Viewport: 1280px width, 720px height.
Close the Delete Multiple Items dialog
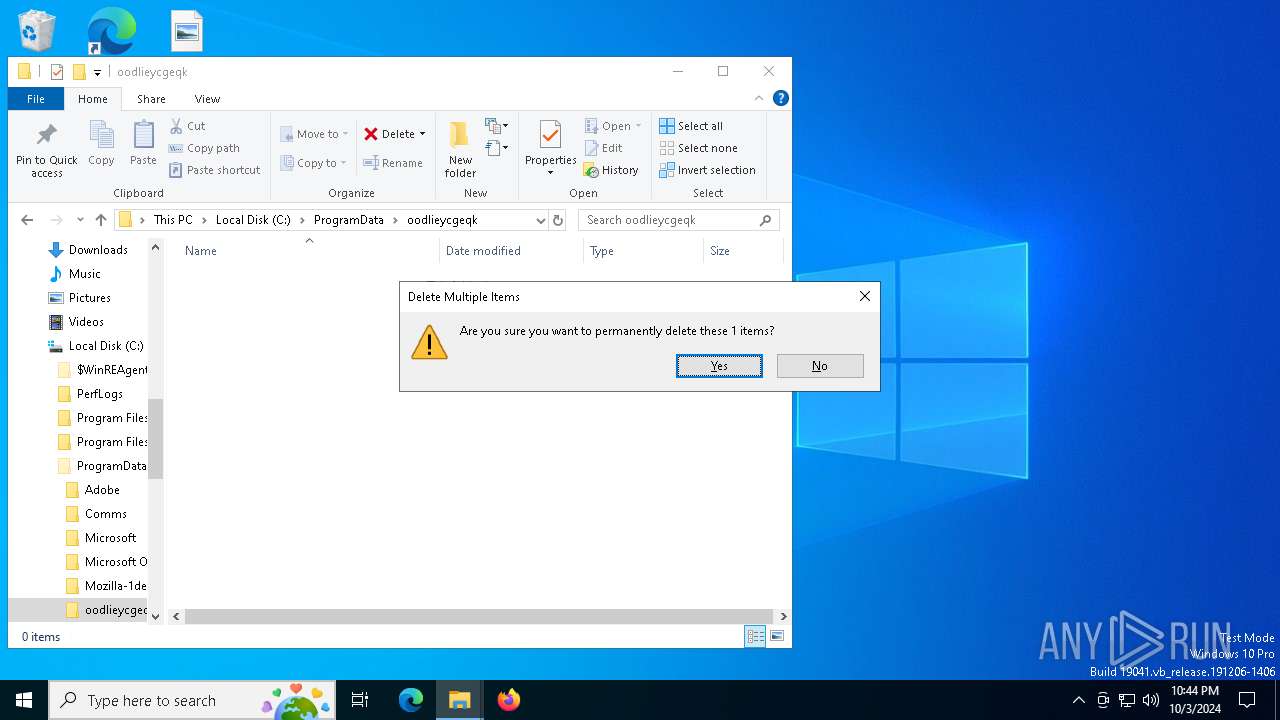point(864,296)
